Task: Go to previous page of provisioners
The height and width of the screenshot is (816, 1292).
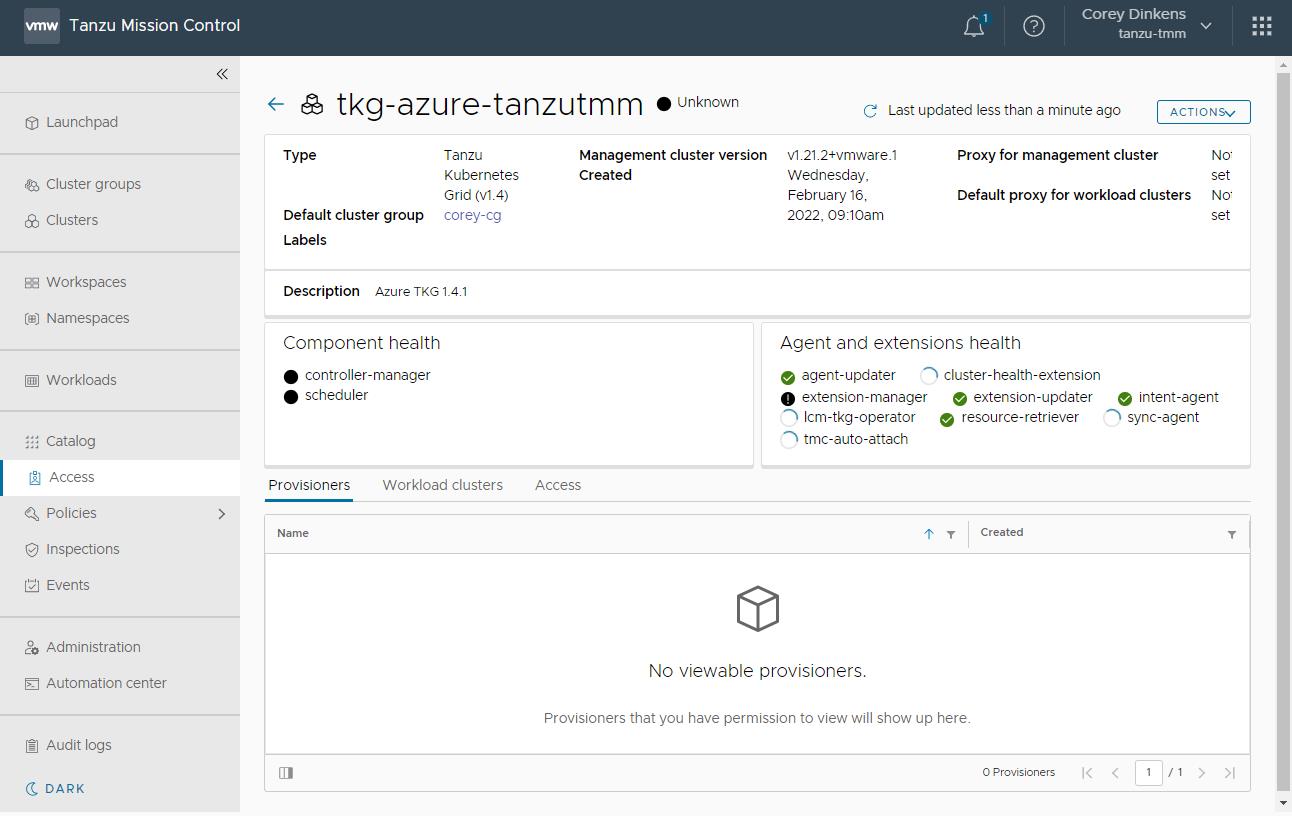Action: [x=1115, y=772]
